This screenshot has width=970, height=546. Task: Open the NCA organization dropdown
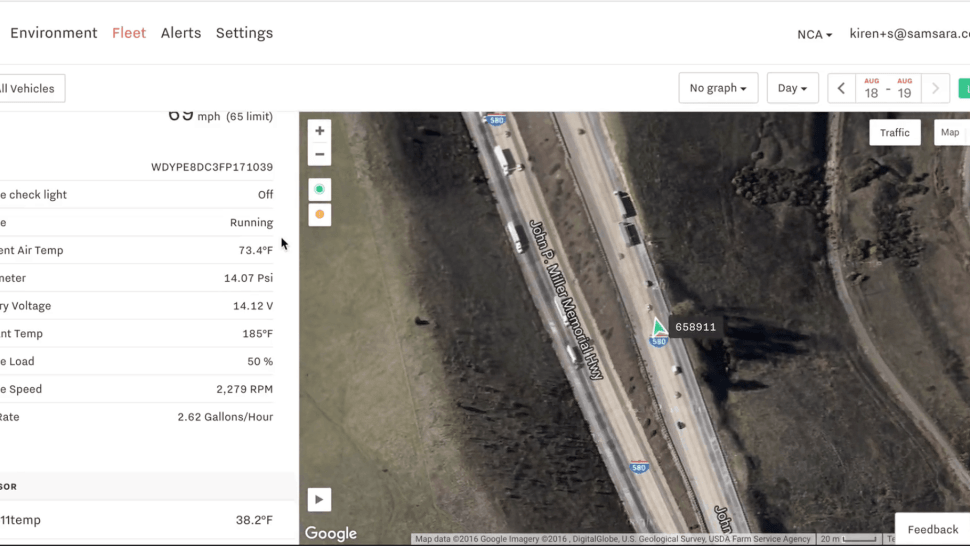click(x=814, y=35)
